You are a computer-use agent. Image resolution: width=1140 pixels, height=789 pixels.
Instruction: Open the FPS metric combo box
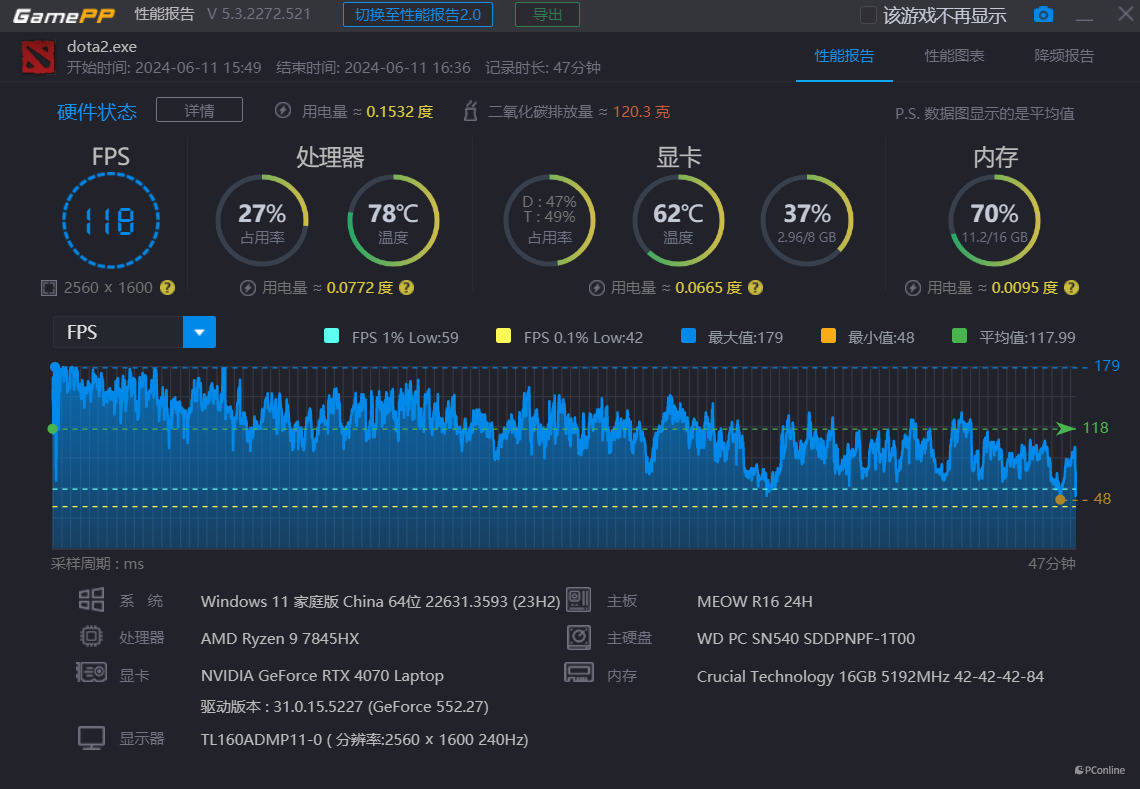coord(135,332)
